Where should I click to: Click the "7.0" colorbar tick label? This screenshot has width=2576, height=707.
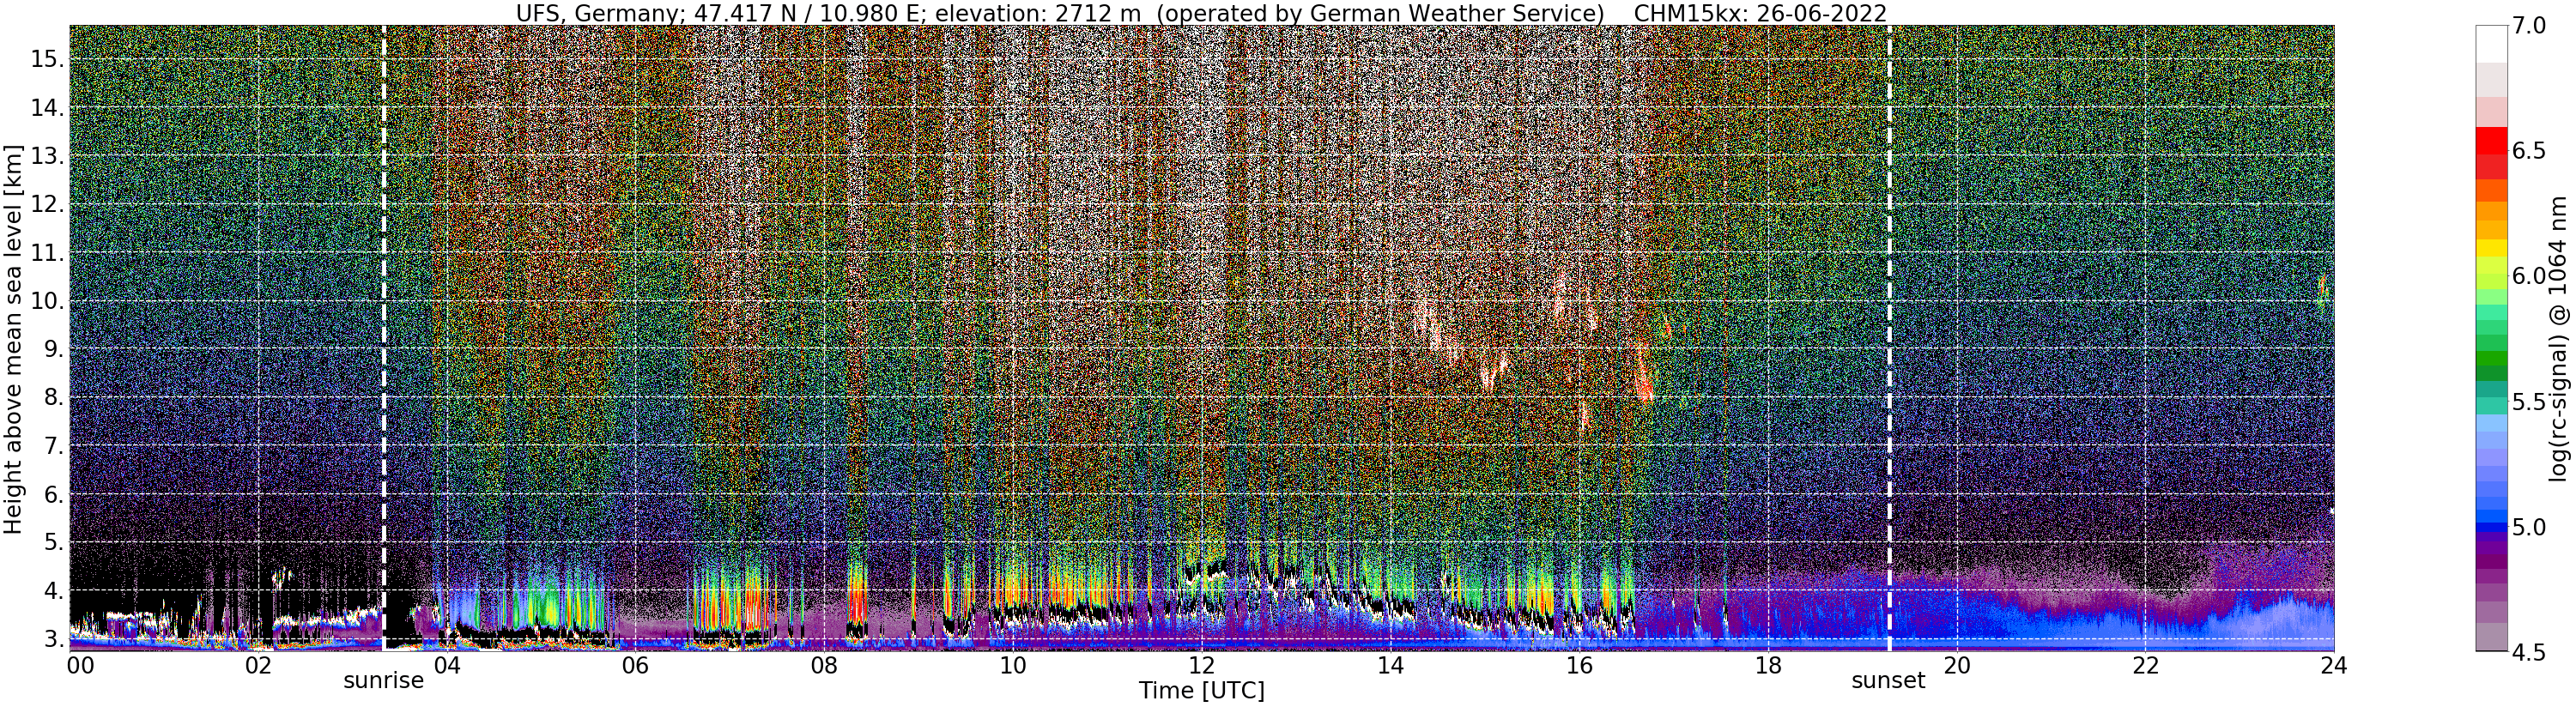(x=2528, y=25)
